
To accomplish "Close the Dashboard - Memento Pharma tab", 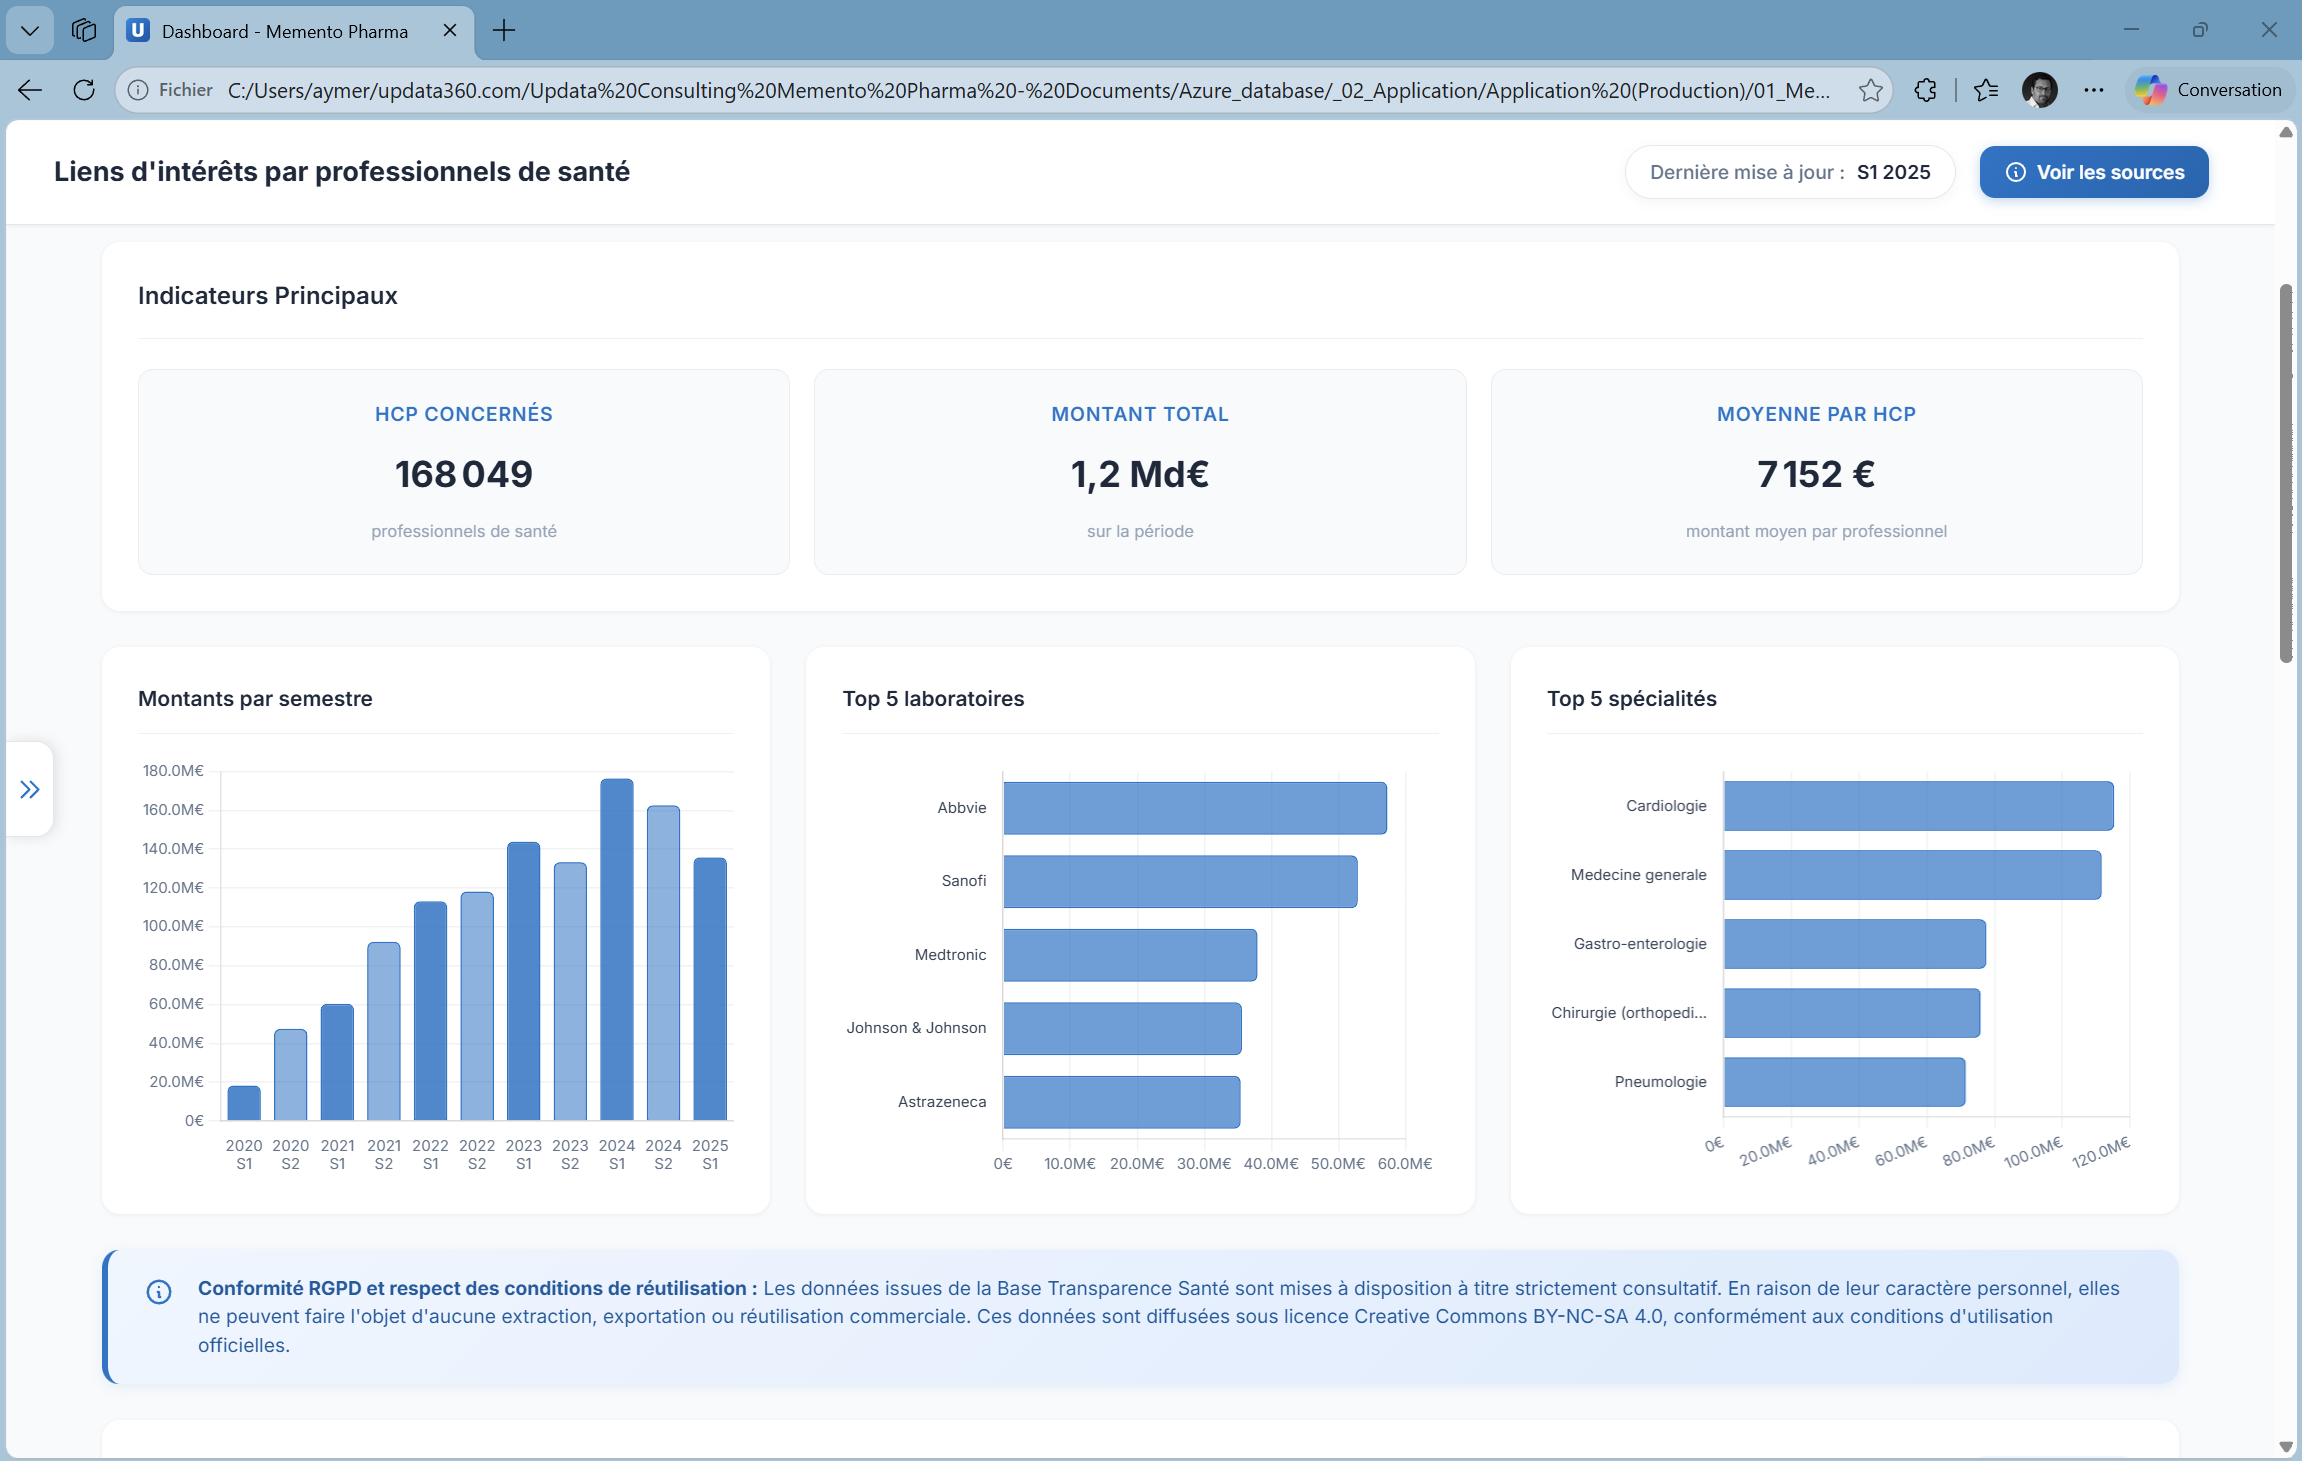I will click(450, 31).
